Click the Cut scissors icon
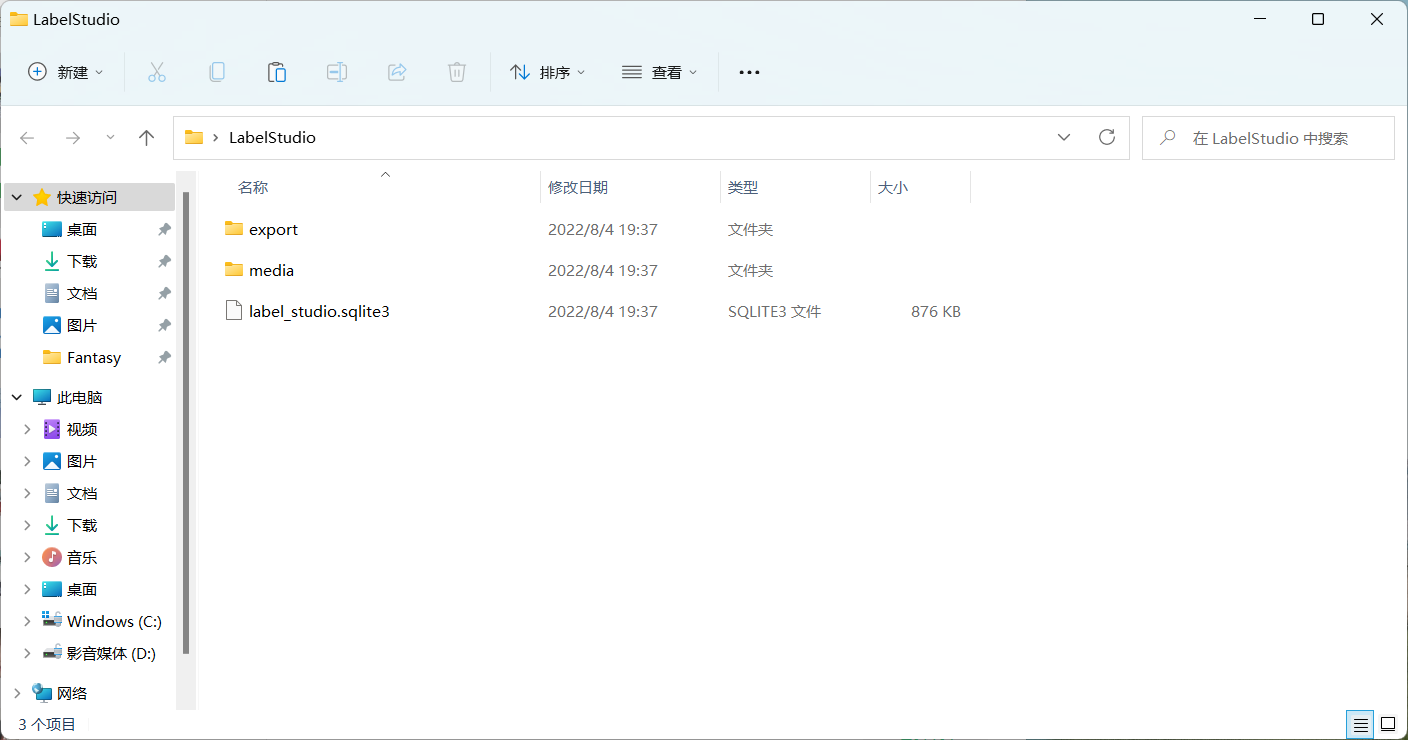1408x740 pixels. [x=157, y=72]
